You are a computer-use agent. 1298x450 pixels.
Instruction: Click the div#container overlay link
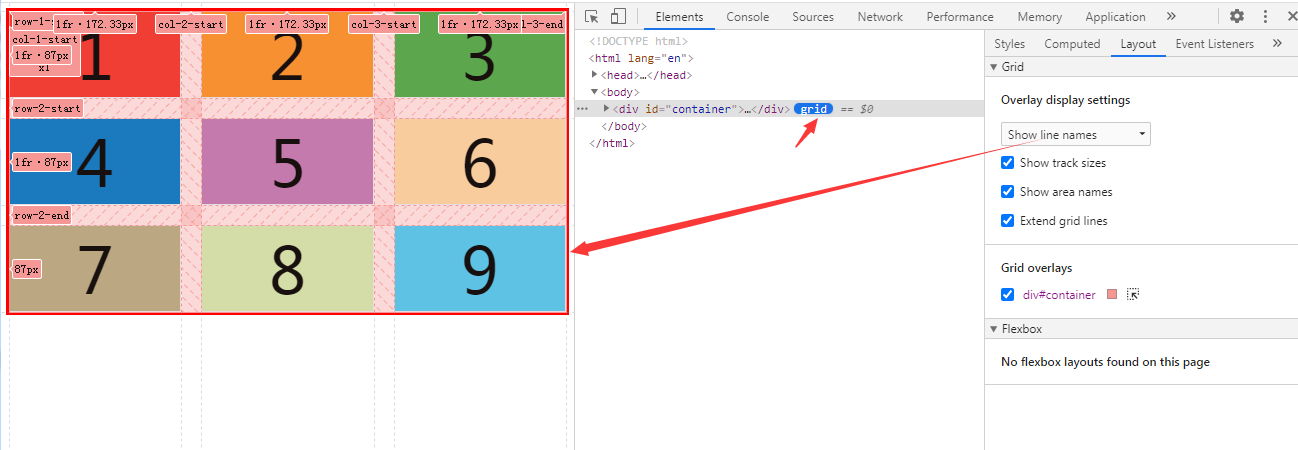click(x=1059, y=295)
